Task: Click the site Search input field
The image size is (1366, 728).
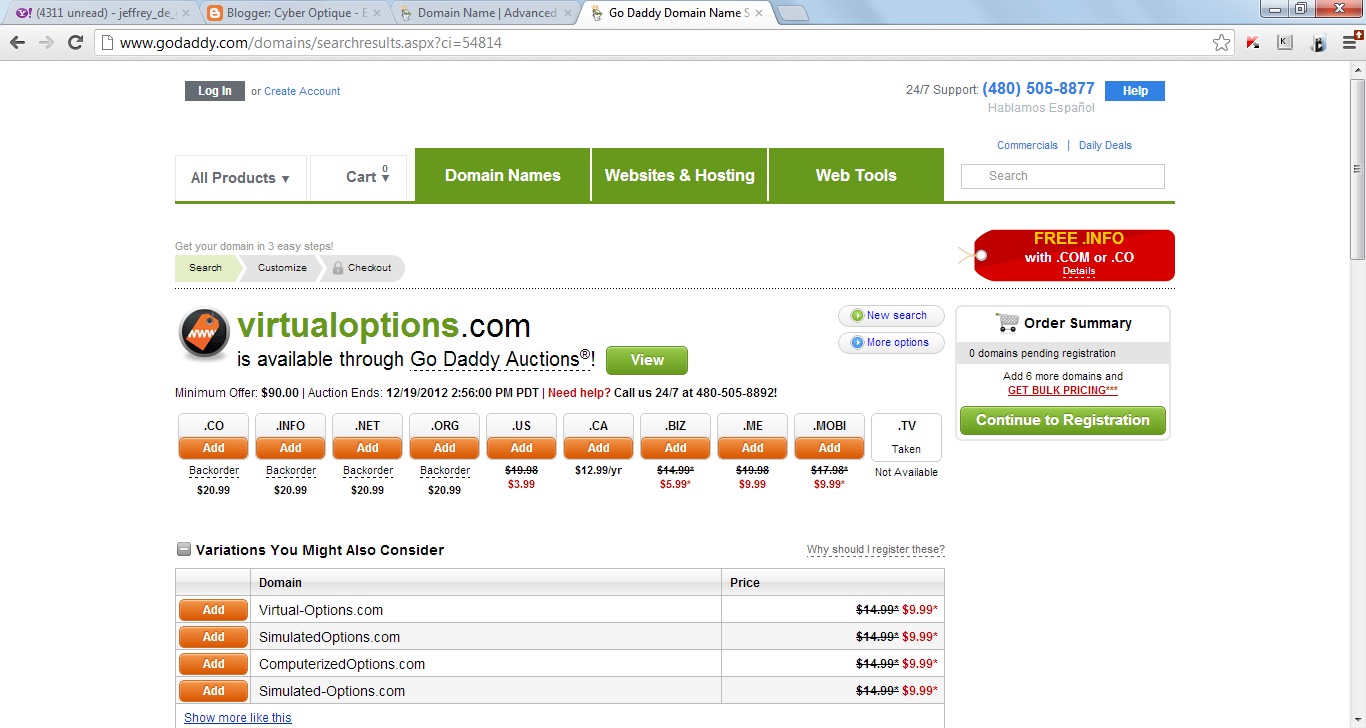Action: coord(1063,176)
